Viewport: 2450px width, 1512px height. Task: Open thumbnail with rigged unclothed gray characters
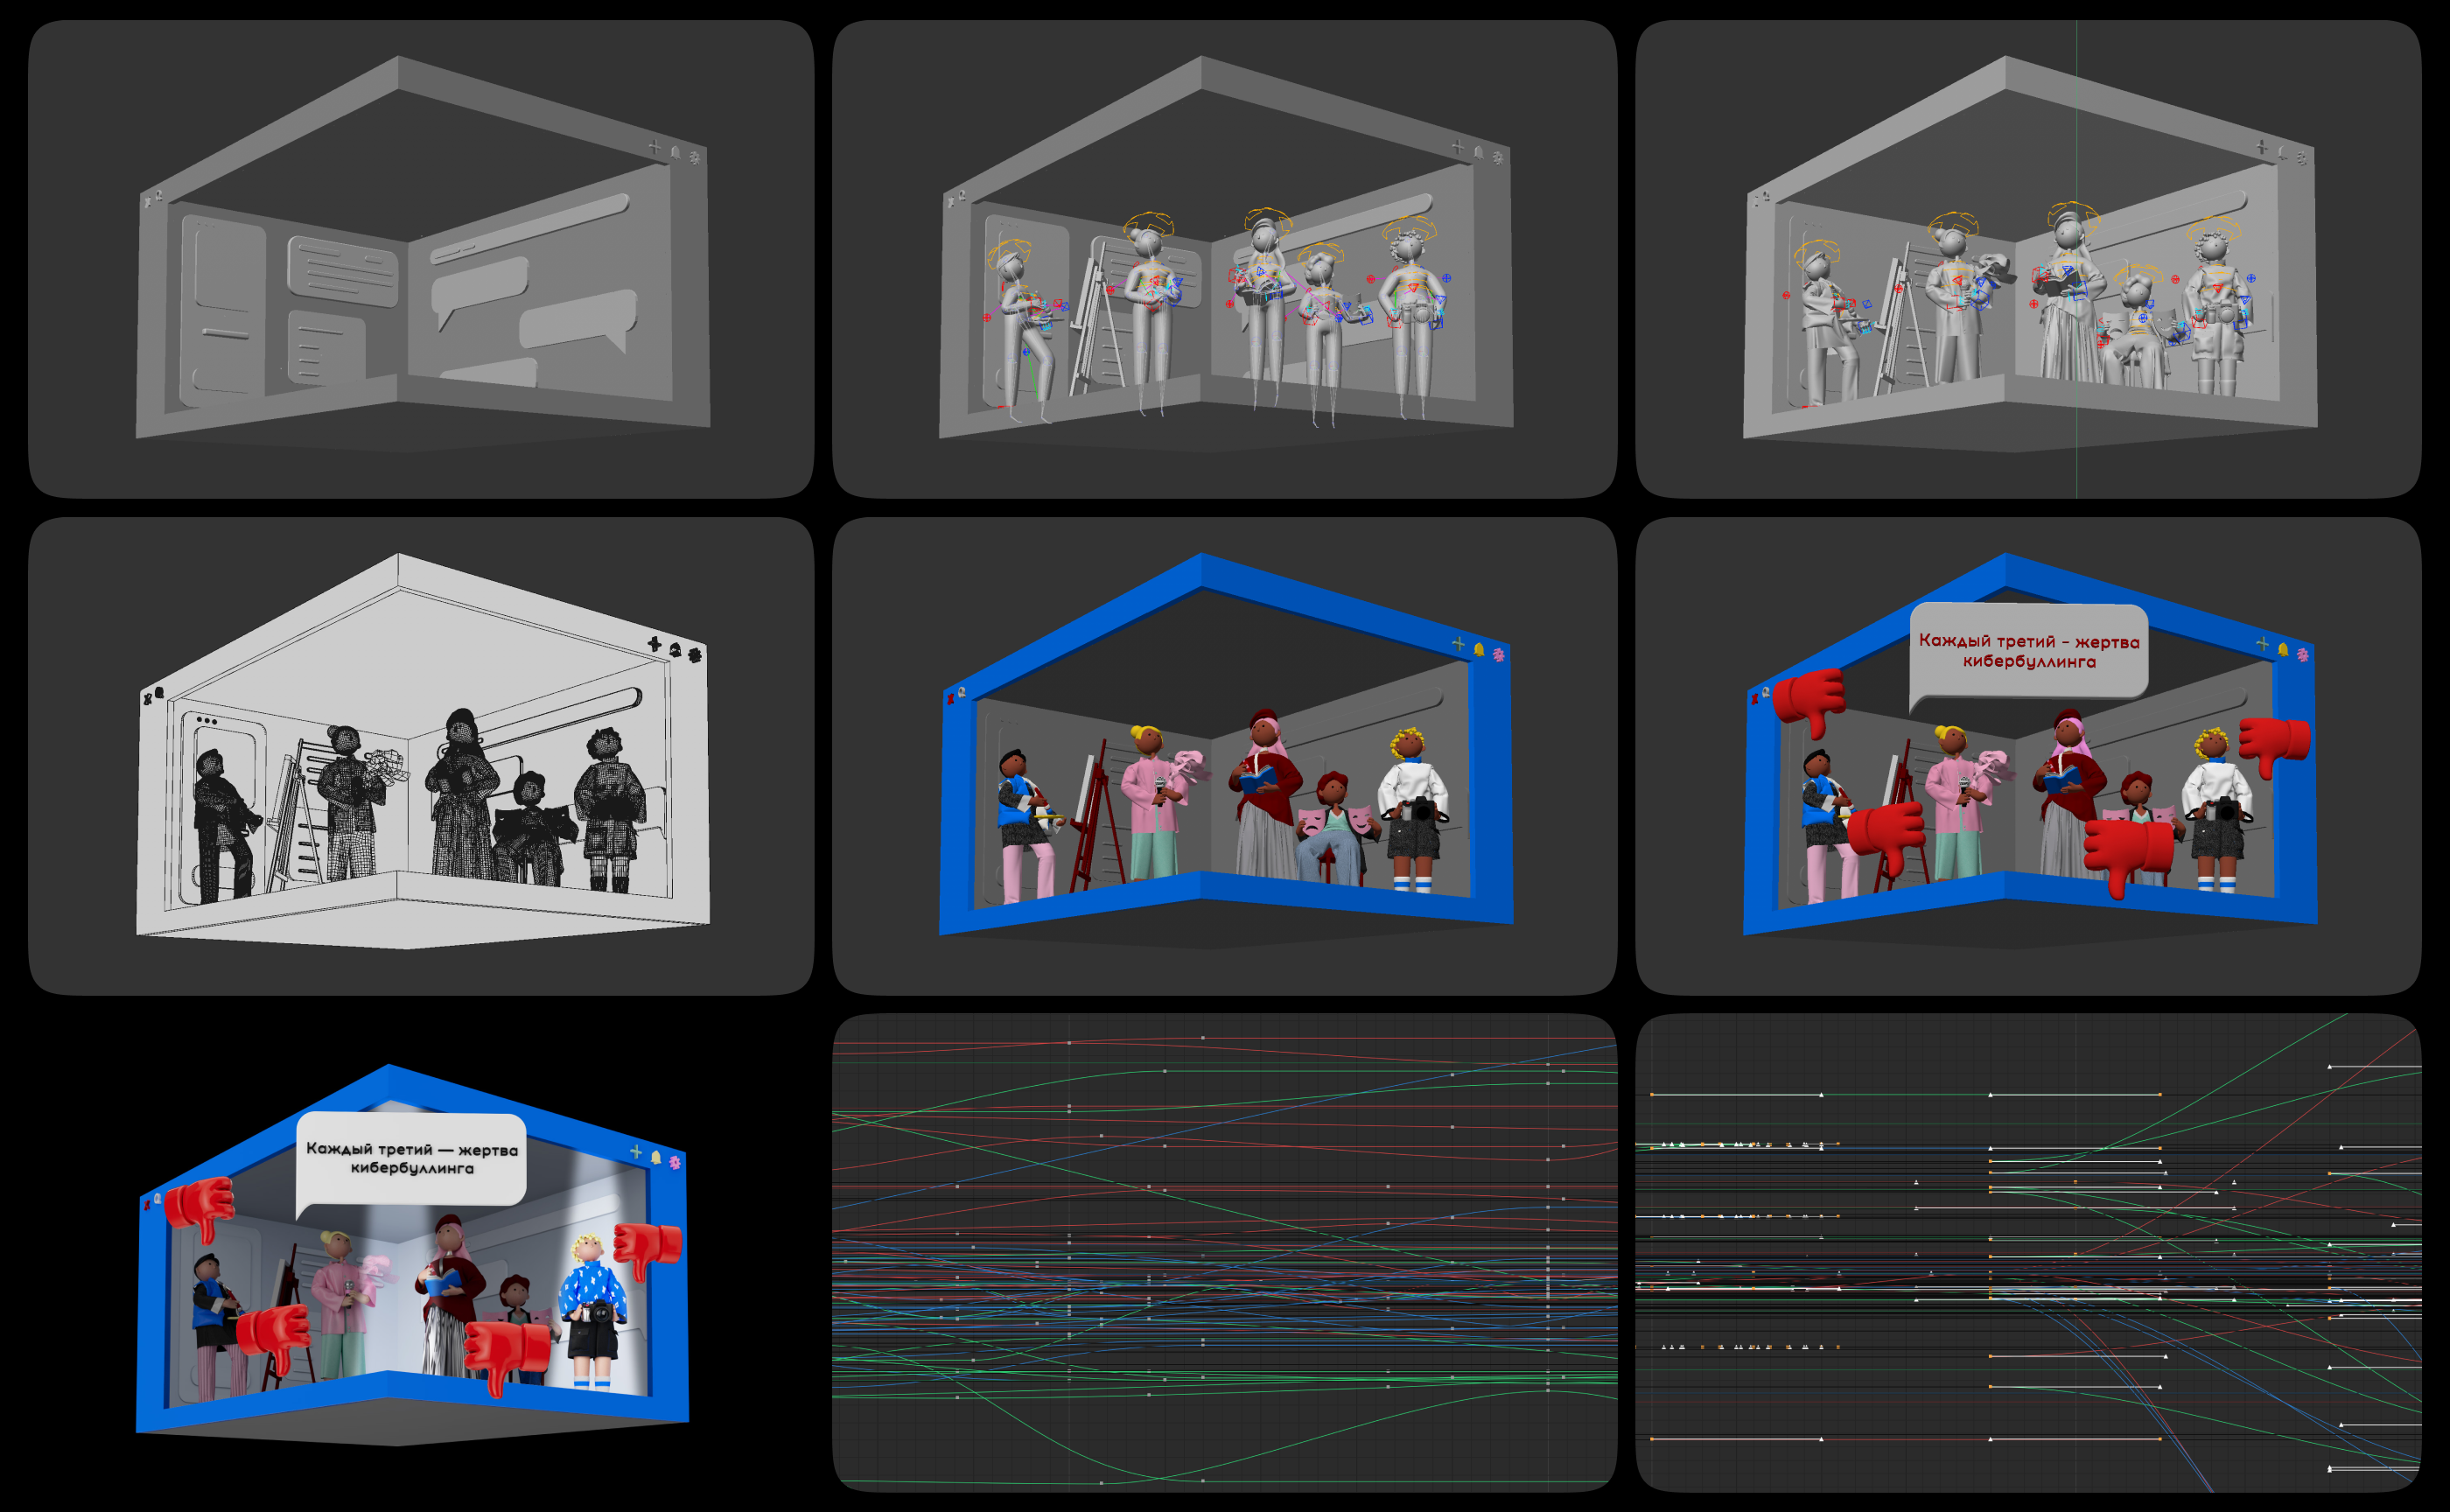pyautogui.click(x=1224, y=259)
